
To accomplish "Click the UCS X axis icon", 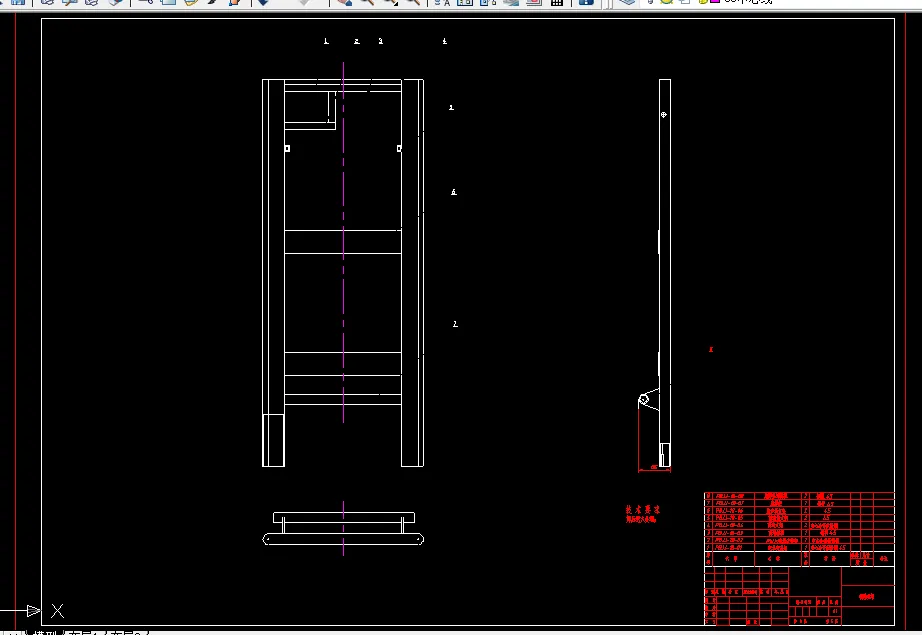I will (x=57, y=611).
